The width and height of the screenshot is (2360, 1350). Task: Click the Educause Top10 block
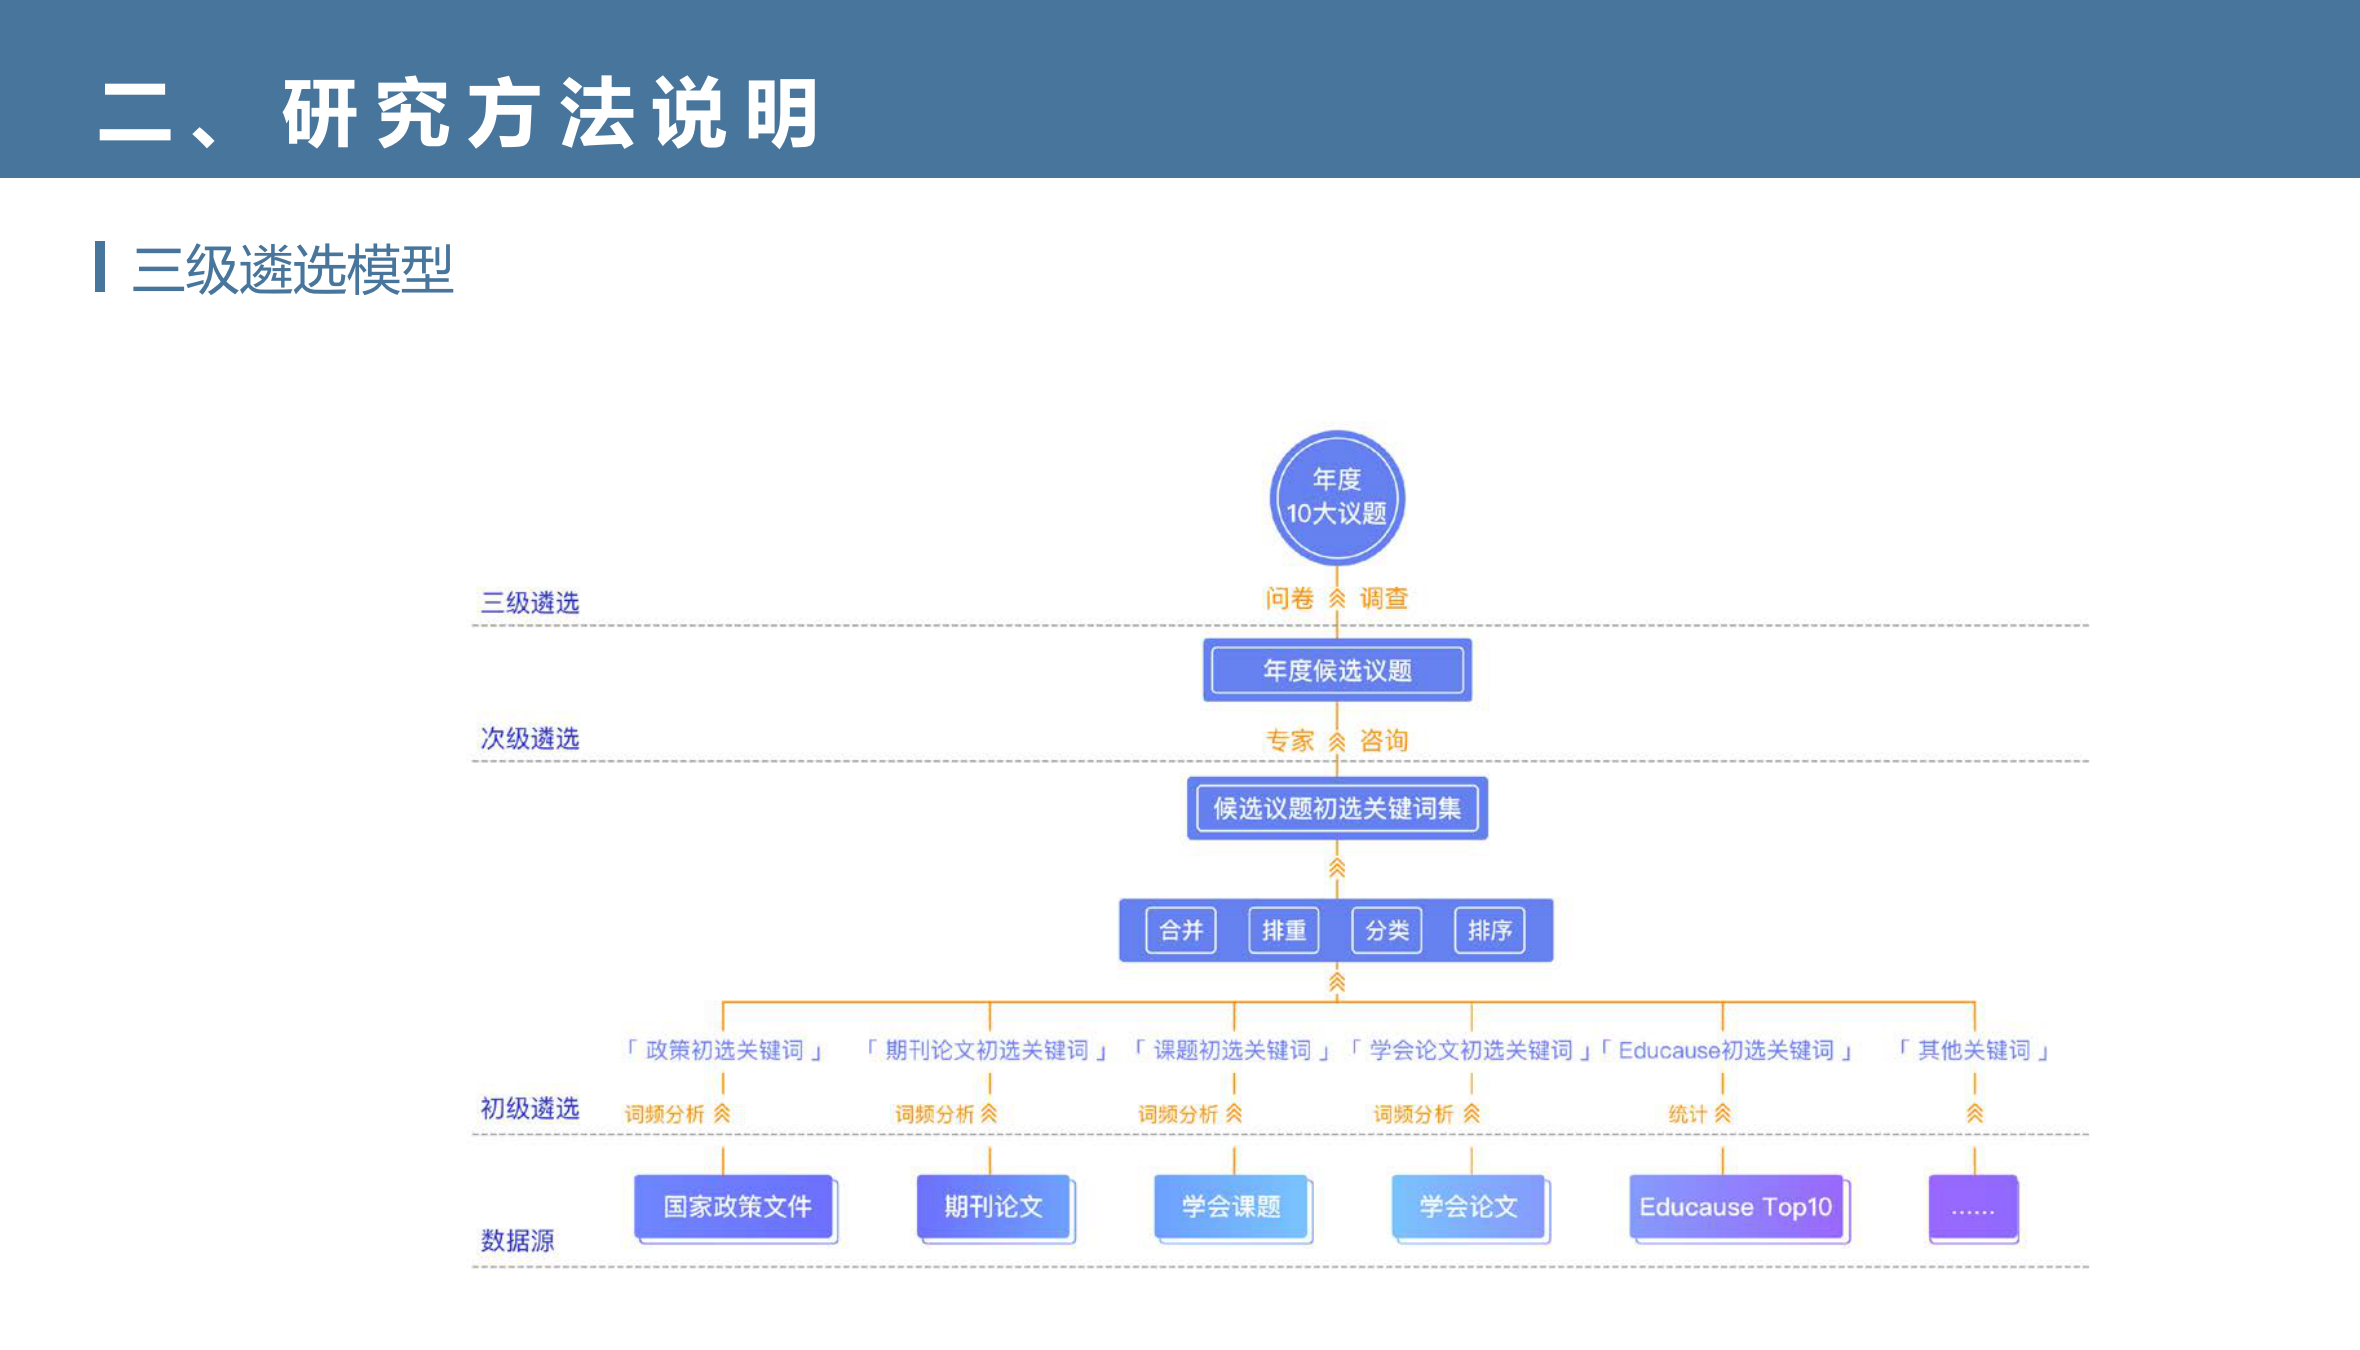pos(1736,1207)
